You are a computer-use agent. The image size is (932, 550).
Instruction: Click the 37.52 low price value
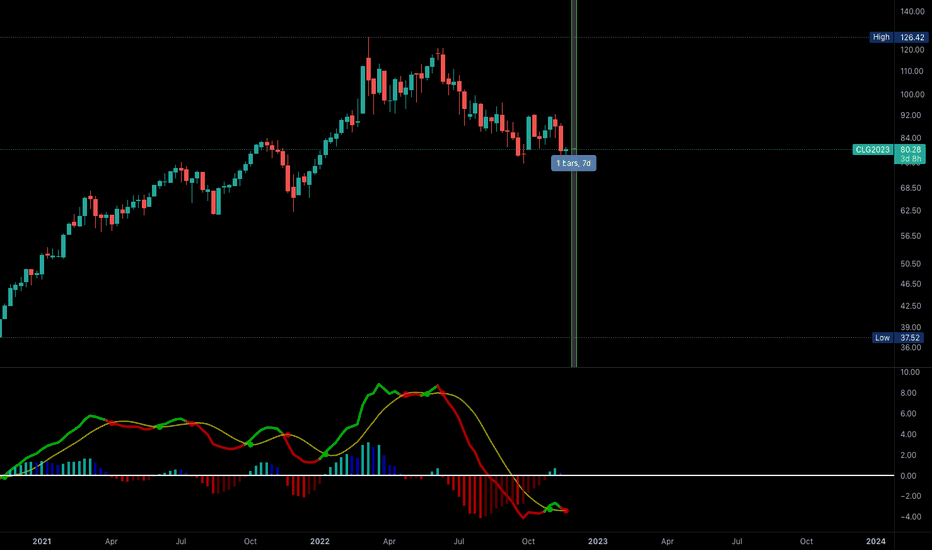(910, 338)
